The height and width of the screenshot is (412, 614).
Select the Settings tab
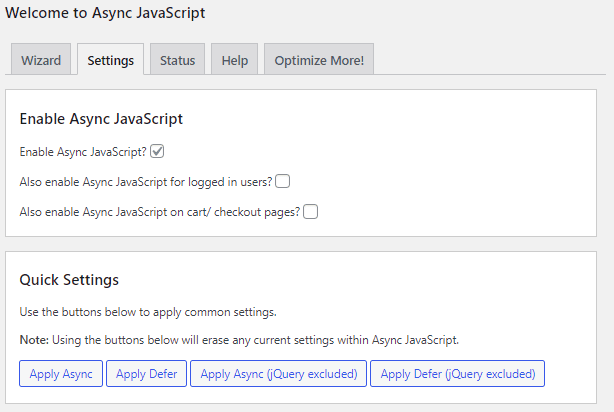click(x=110, y=59)
